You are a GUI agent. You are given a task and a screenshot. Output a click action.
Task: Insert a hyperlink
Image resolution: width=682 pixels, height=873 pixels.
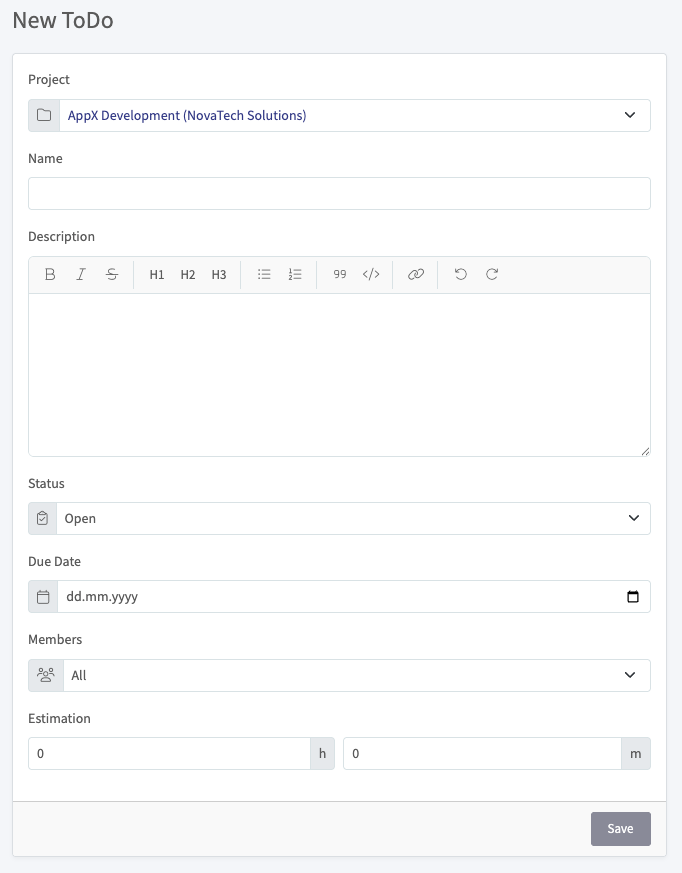coord(416,274)
